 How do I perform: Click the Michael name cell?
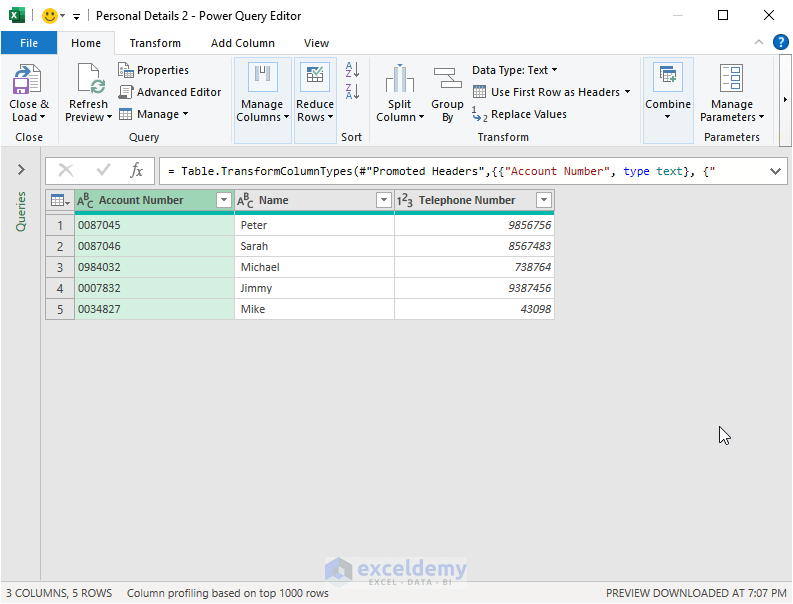pyautogui.click(x=314, y=267)
